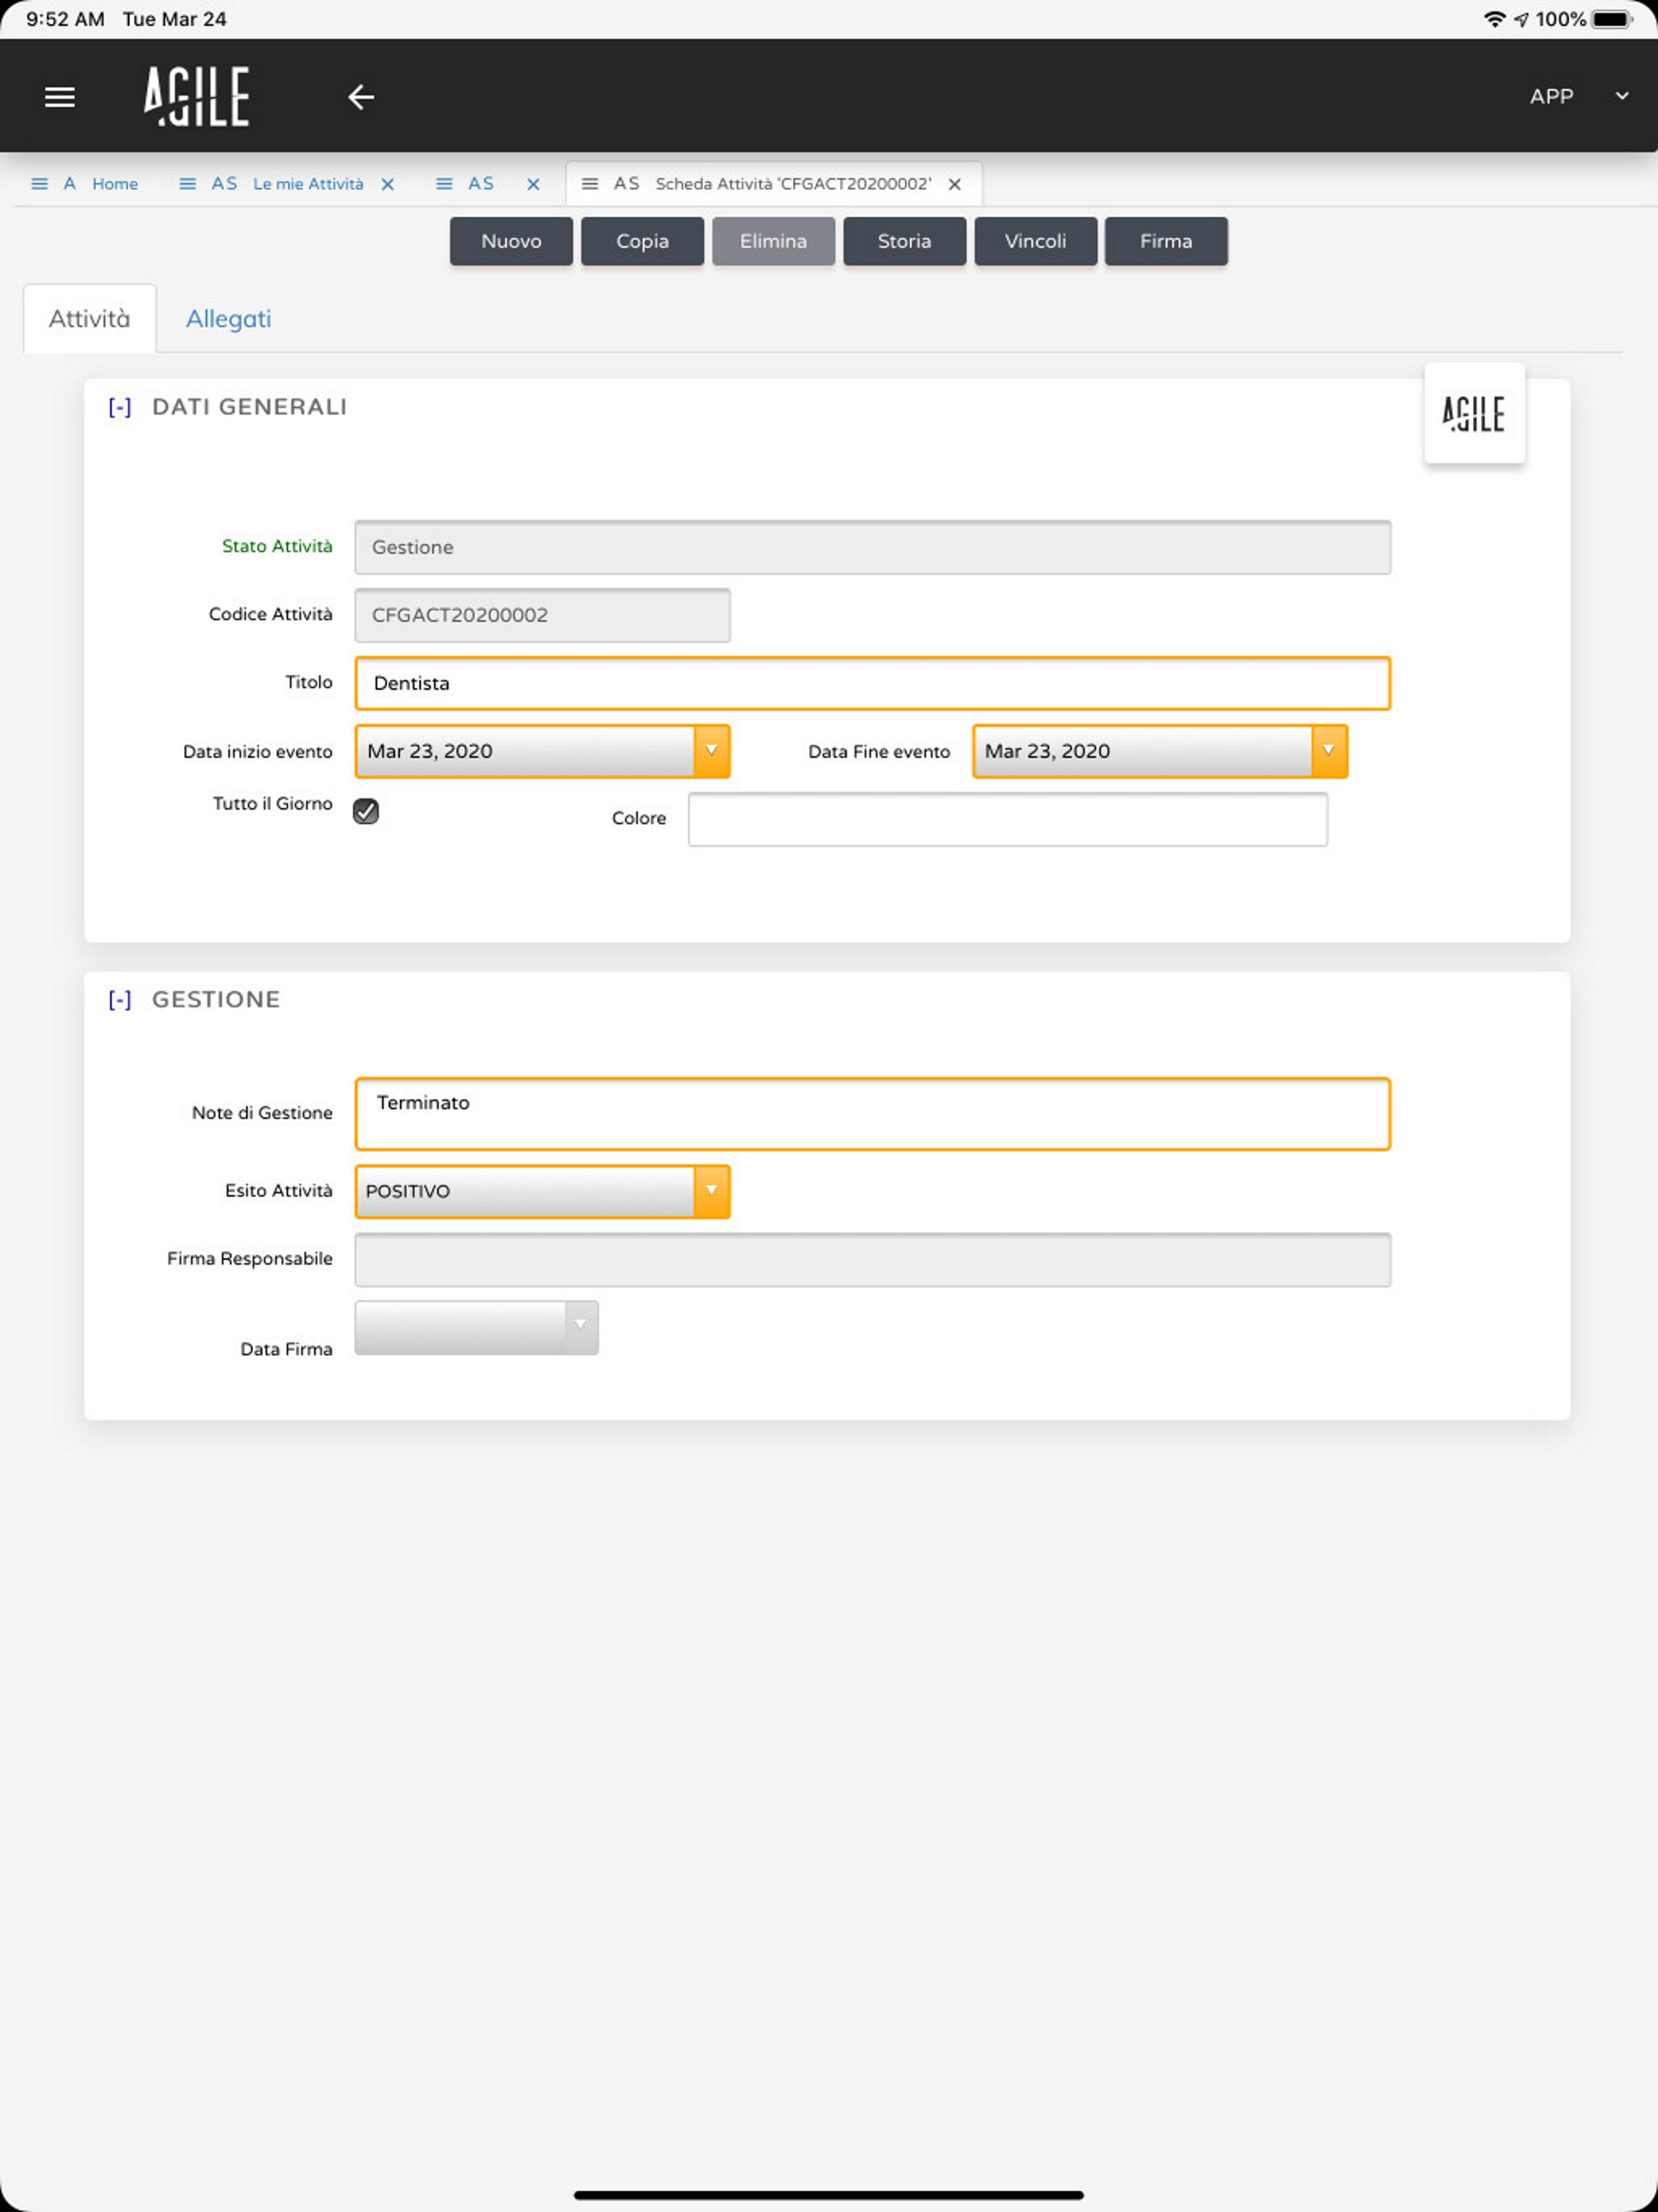The width and height of the screenshot is (1658, 2212).
Task: Select the unnamed AS tab
Action: tap(480, 184)
